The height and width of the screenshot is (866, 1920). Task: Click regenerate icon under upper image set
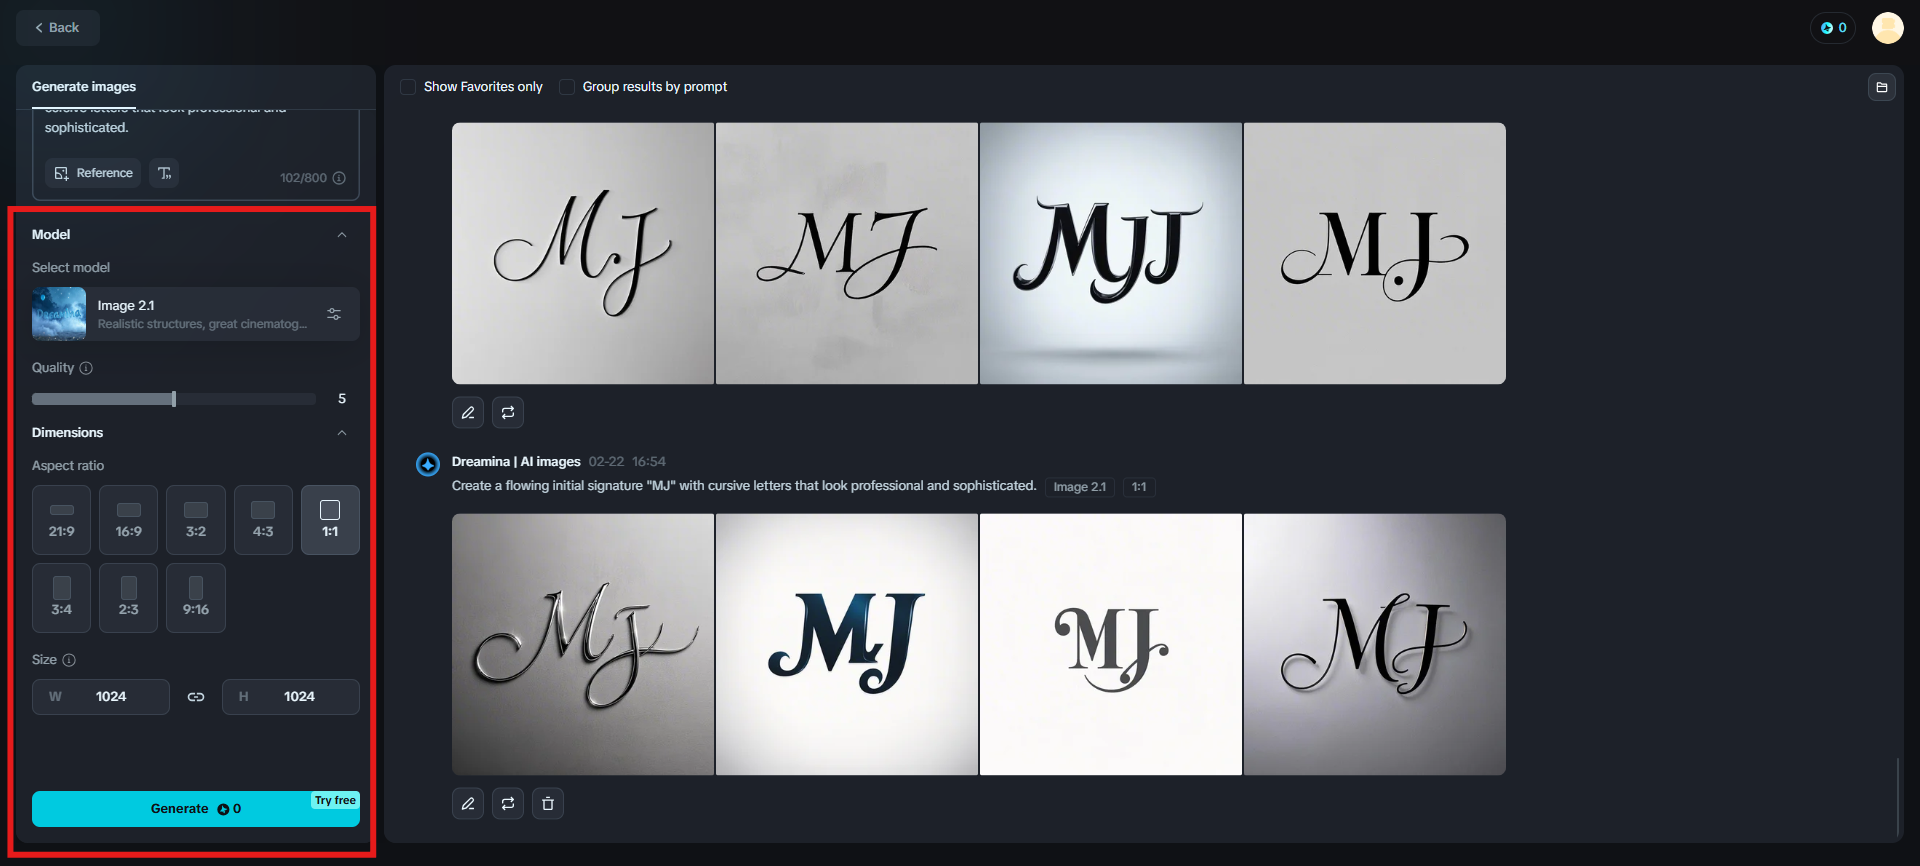pyautogui.click(x=508, y=412)
